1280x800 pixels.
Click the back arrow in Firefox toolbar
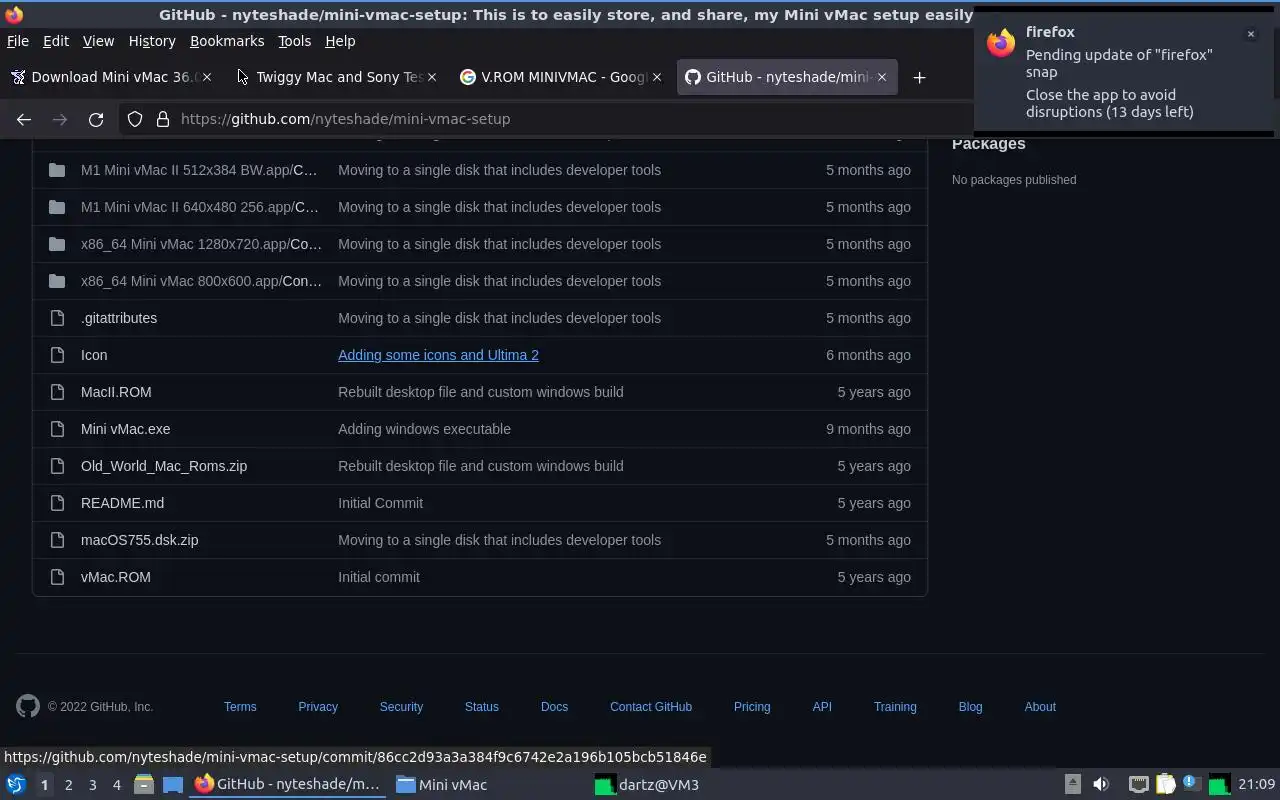pos(24,119)
